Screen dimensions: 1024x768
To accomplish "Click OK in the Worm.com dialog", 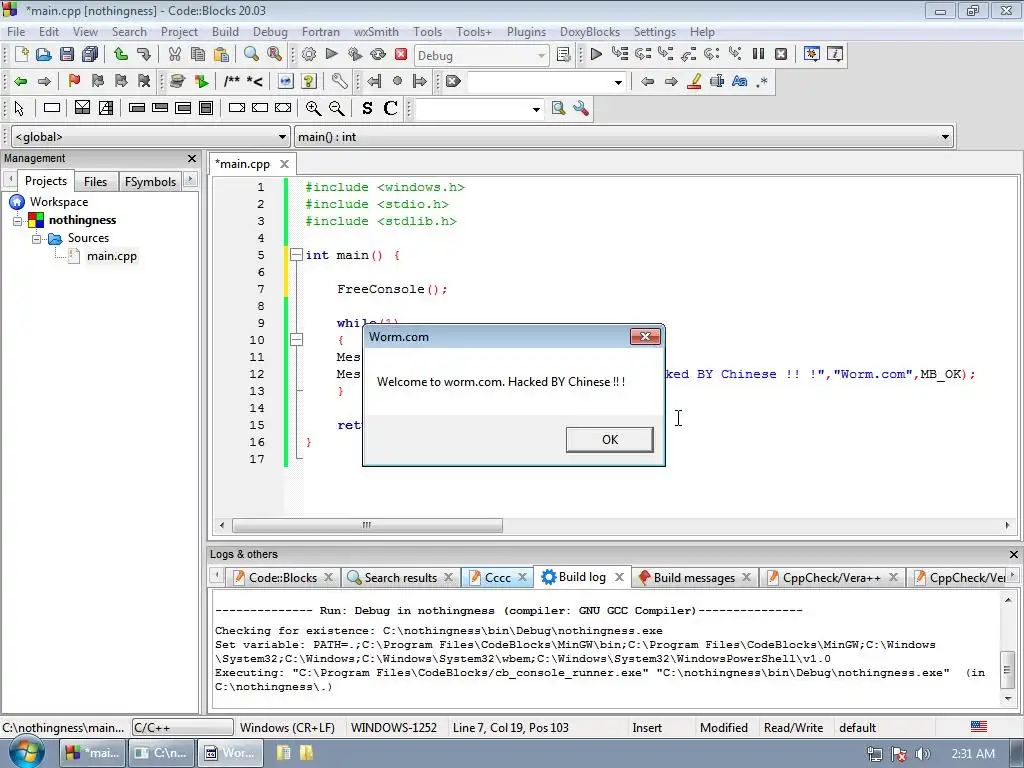I will click(x=609, y=440).
